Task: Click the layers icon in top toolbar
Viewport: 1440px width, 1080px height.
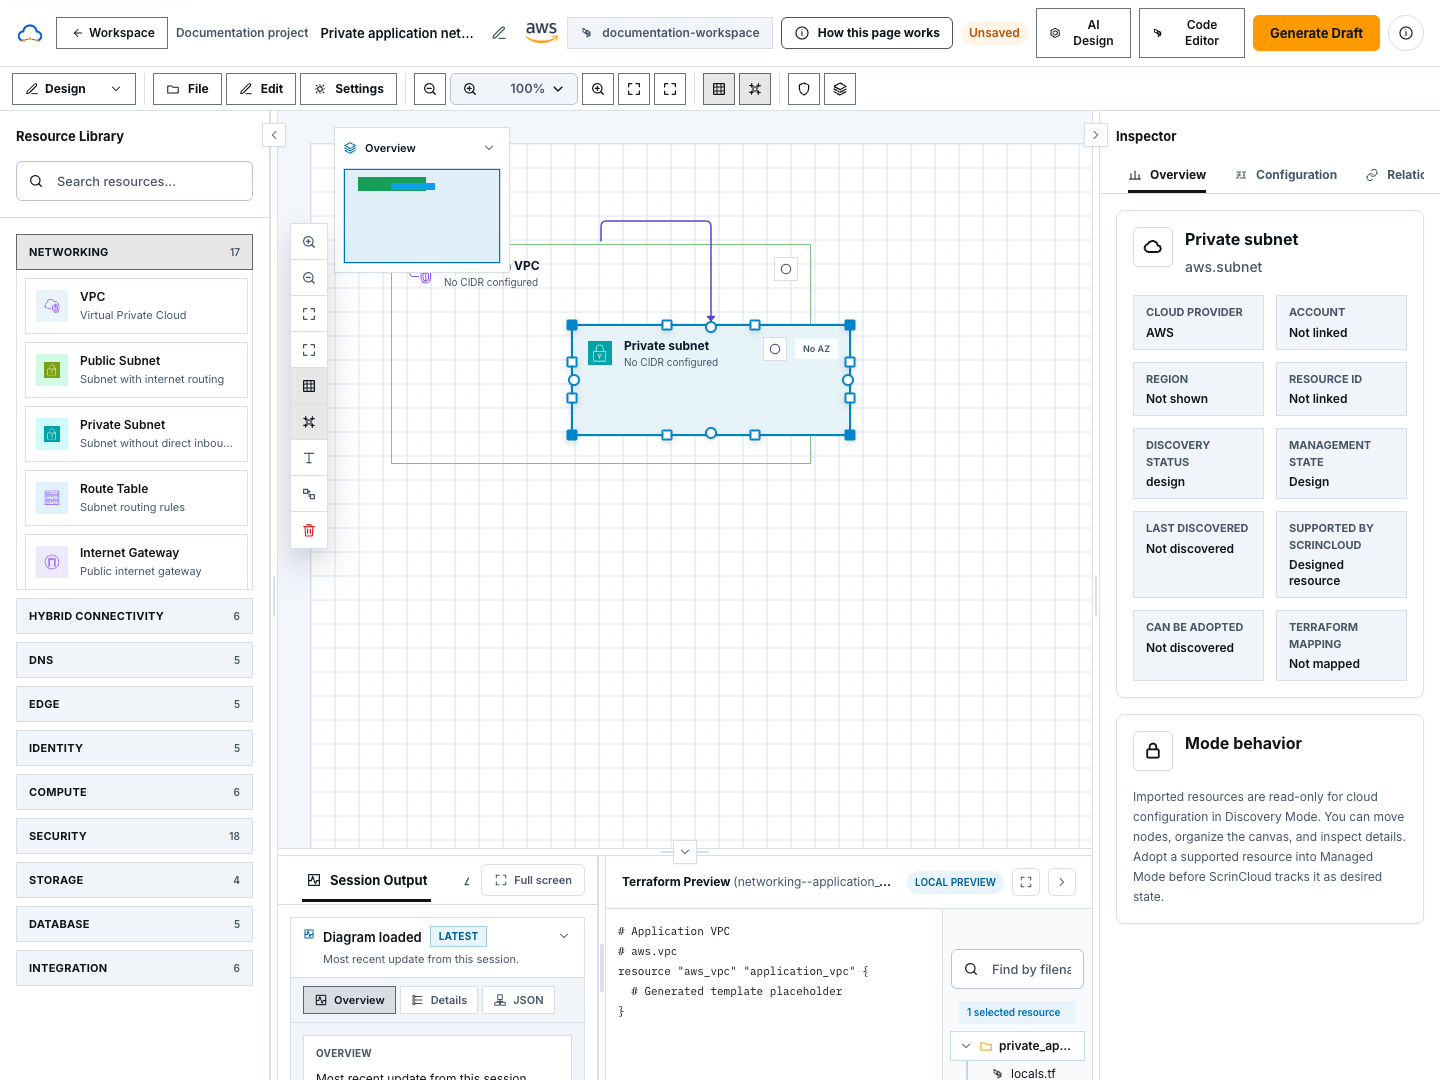Action: coord(840,89)
